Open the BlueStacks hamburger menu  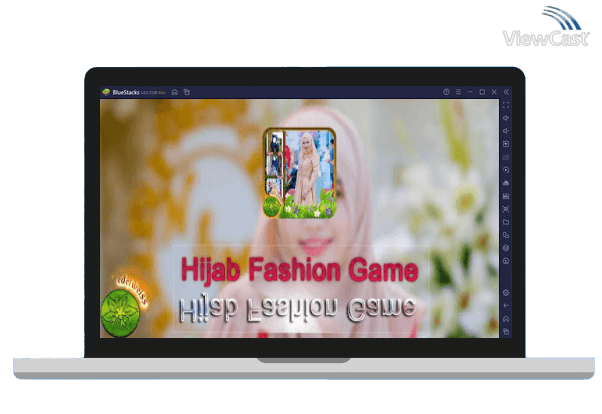(x=458, y=92)
